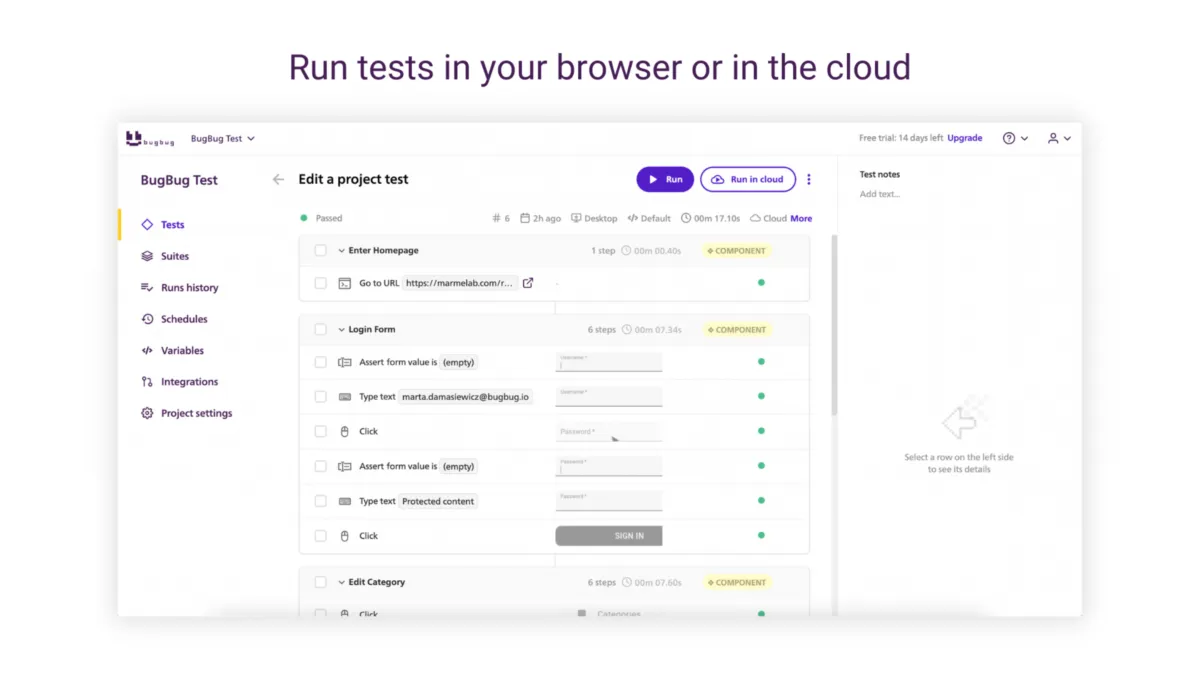
Task: Open the three-dot more options menu
Action: pos(809,180)
